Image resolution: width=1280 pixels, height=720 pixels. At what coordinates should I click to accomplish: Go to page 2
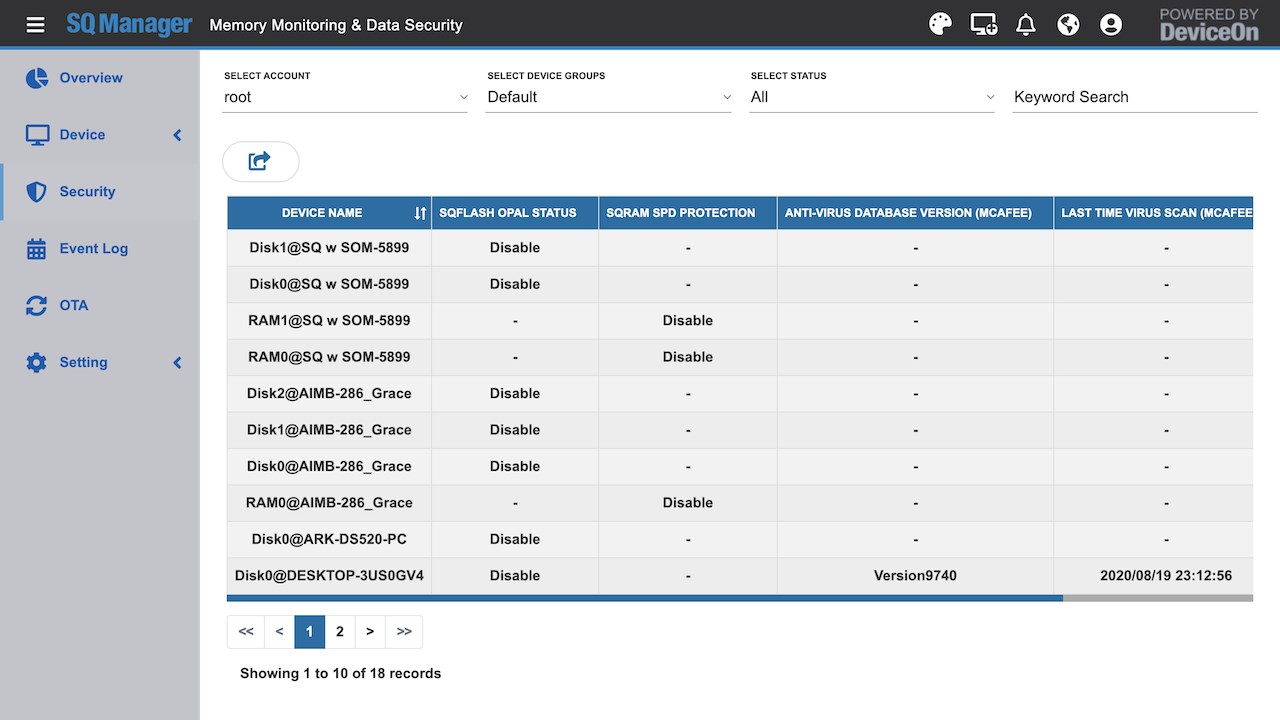(x=340, y=632)
